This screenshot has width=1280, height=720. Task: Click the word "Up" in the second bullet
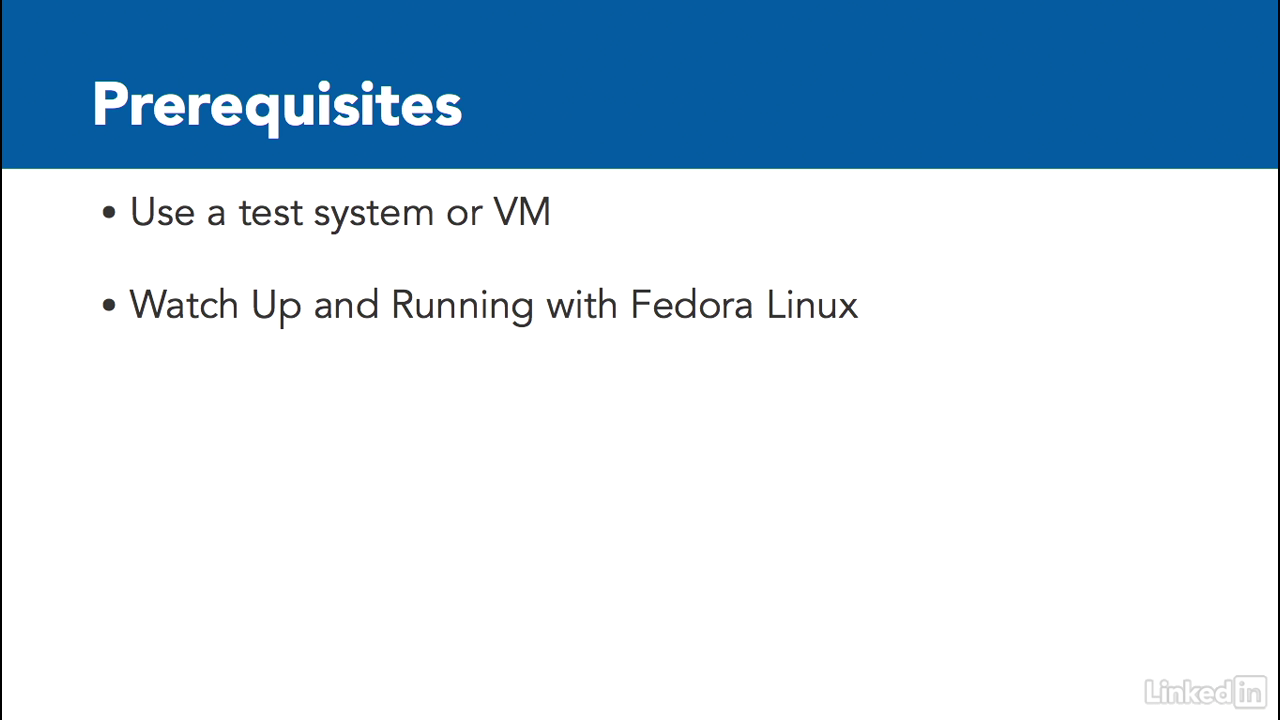tap(276, 306)
